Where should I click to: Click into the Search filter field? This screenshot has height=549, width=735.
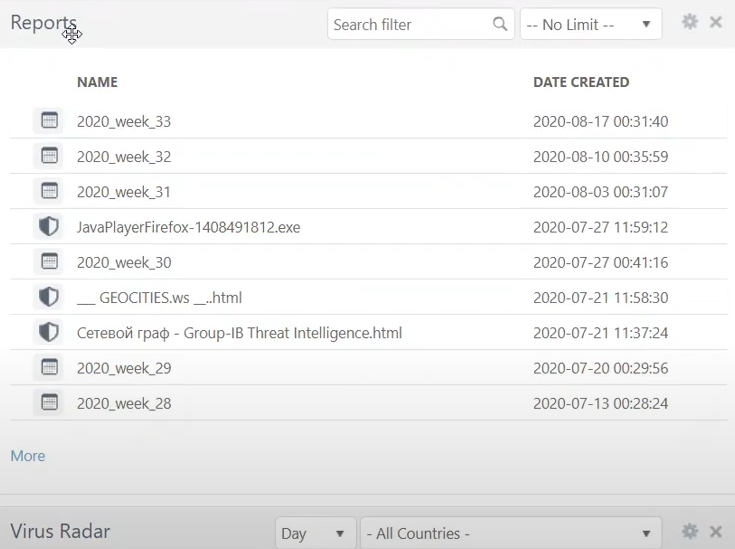tap(410, 24)
